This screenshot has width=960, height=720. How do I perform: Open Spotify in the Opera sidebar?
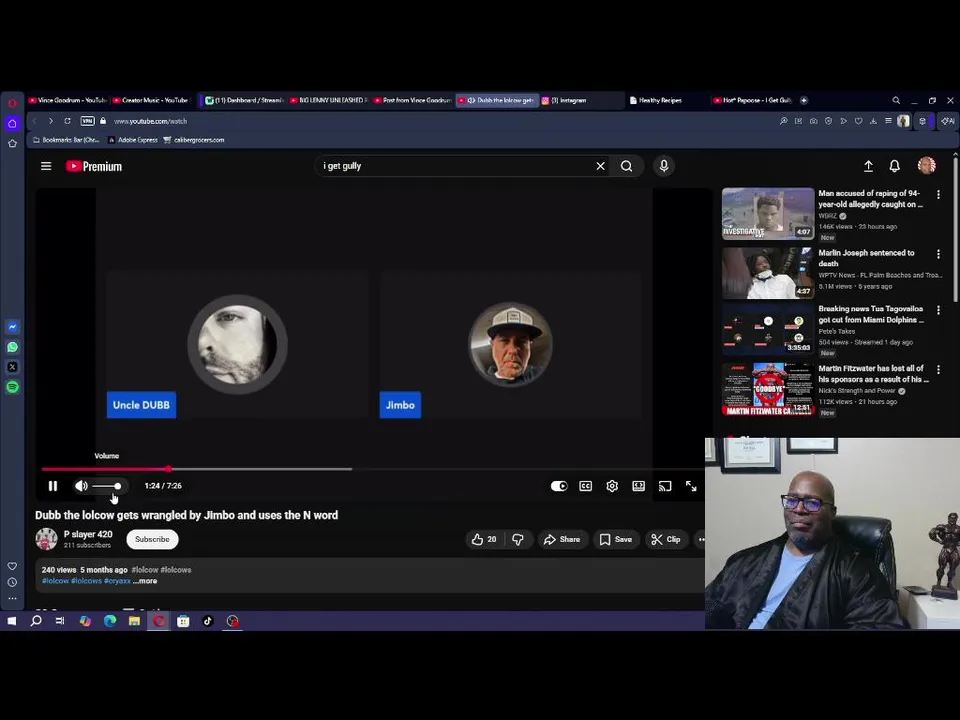[x=12, y=387]
